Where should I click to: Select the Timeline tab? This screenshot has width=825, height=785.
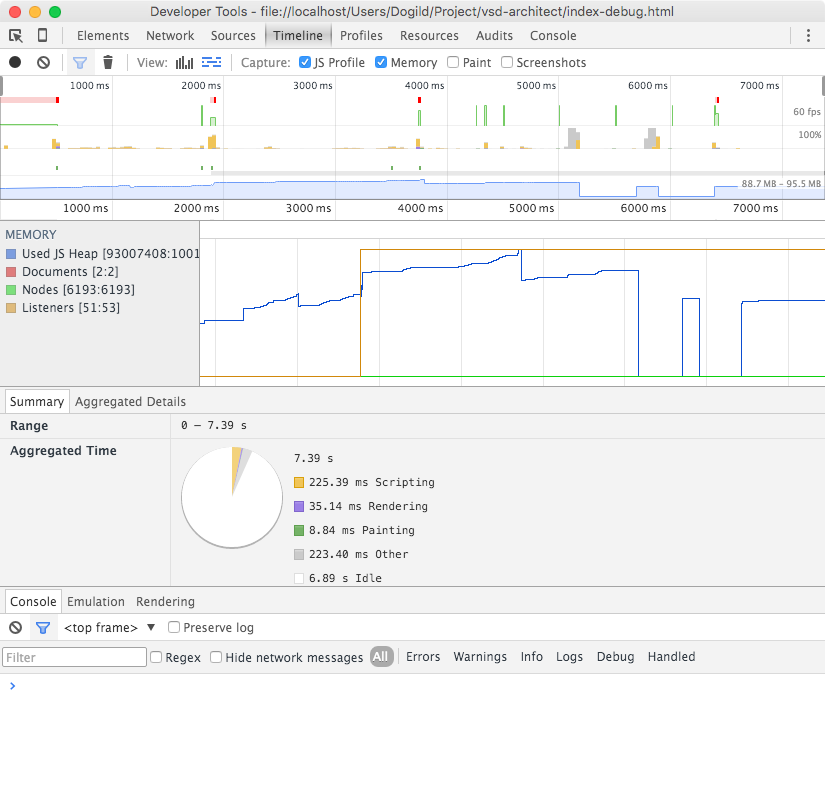tap(298, 36)
